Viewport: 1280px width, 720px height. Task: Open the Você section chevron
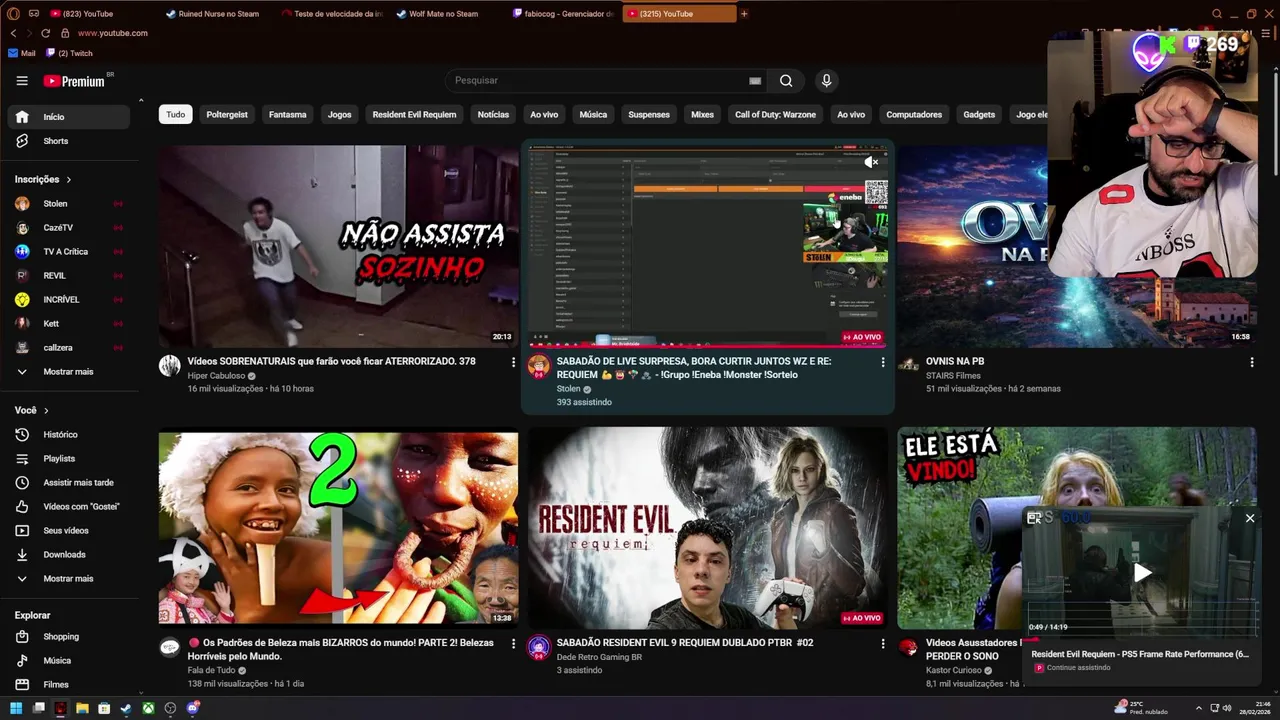coord(46,411)
